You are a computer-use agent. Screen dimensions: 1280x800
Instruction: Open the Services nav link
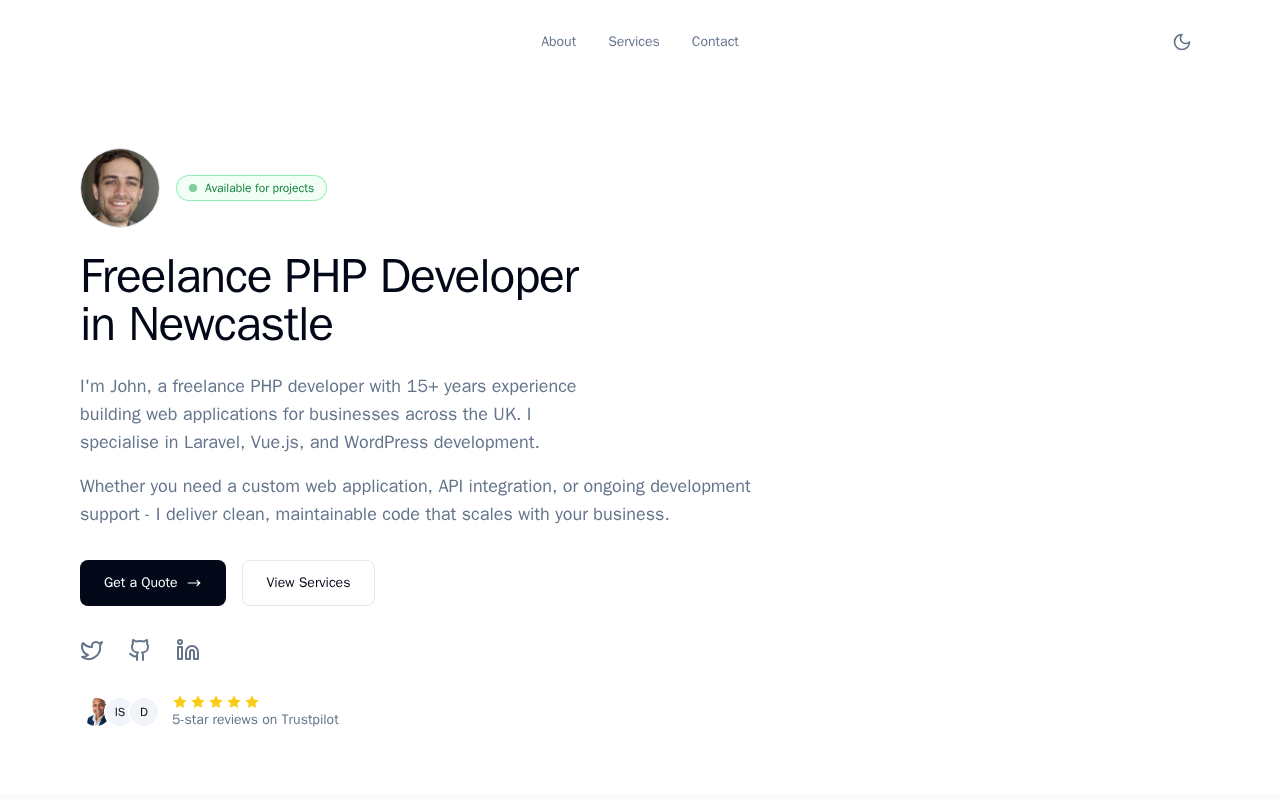tap(634, 42)
